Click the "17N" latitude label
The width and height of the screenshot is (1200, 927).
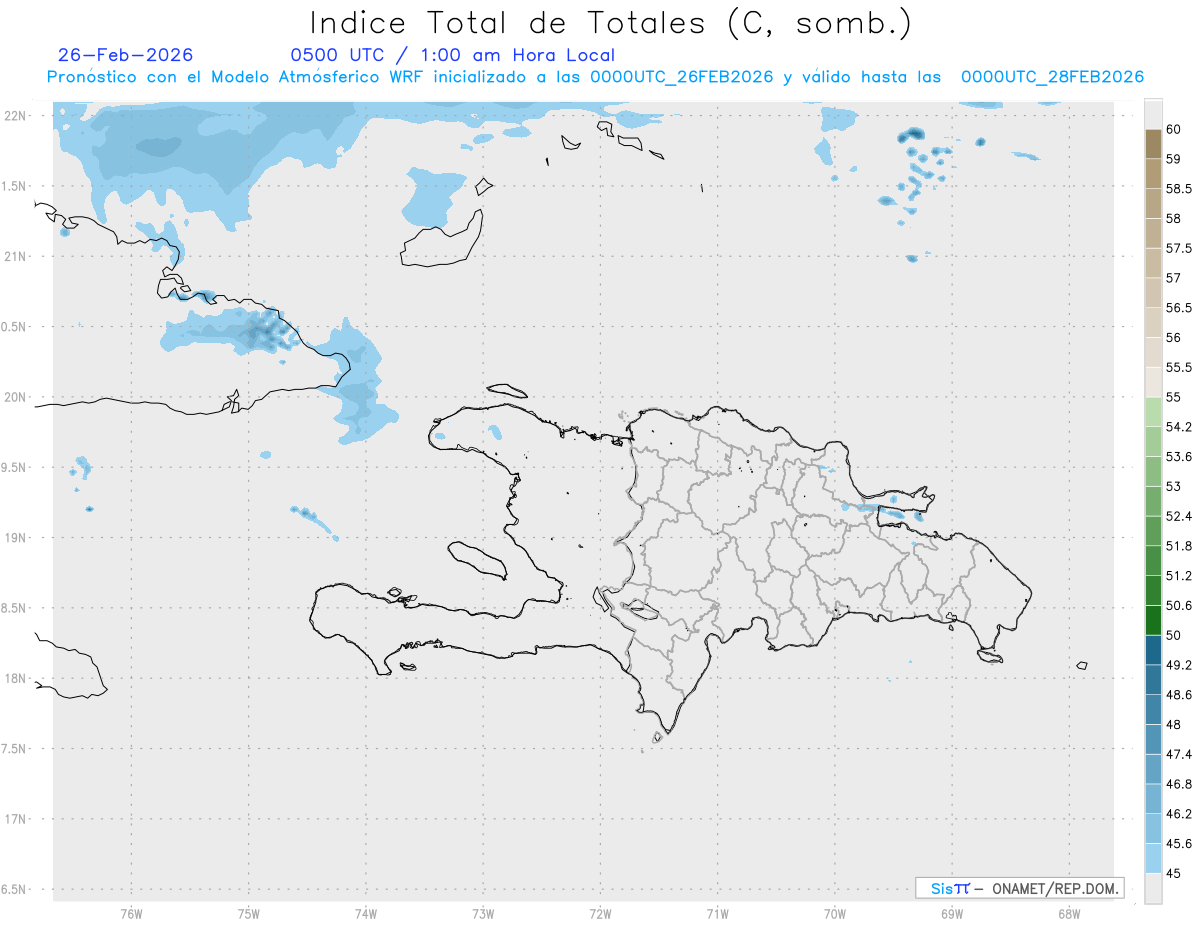click(x=16, y=820)
